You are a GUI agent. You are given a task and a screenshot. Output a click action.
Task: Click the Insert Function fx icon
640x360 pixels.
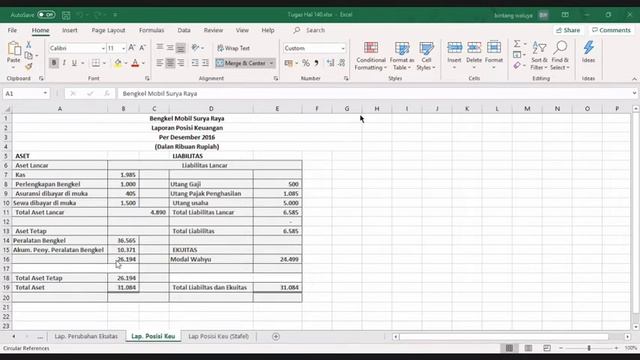tap(107, 93)
